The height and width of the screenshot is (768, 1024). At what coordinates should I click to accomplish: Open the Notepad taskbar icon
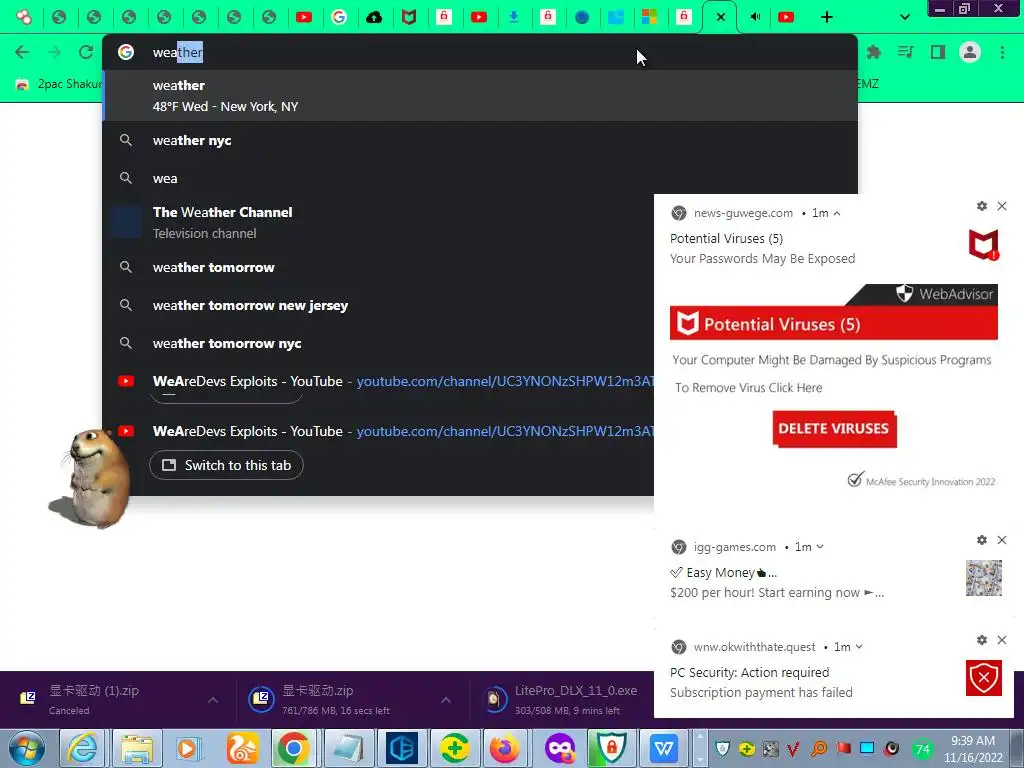348,748
